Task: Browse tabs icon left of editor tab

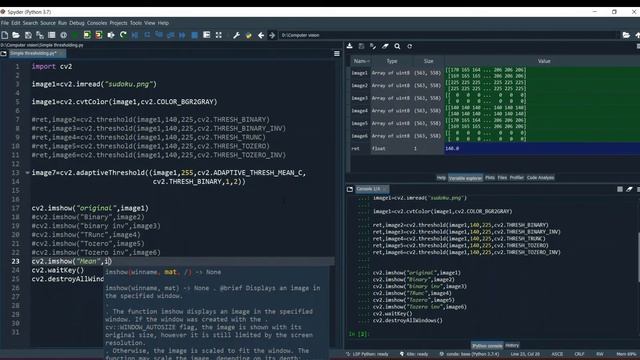Action: pyautogui.click(x=4, y=53)
